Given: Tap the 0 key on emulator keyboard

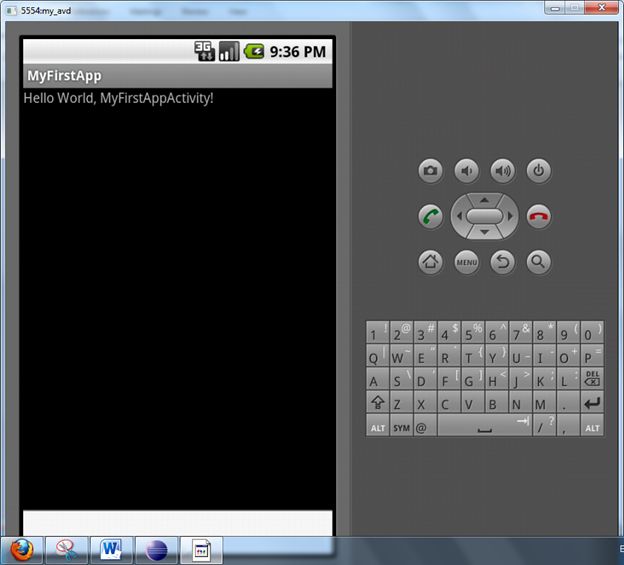Looking at the screenshot, I should pos(592,332).
